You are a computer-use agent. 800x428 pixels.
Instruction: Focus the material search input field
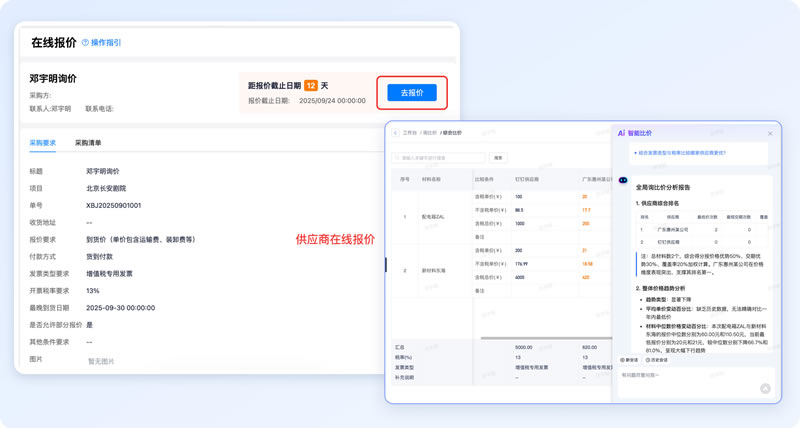pyautogui.click(x=440, y=158)
